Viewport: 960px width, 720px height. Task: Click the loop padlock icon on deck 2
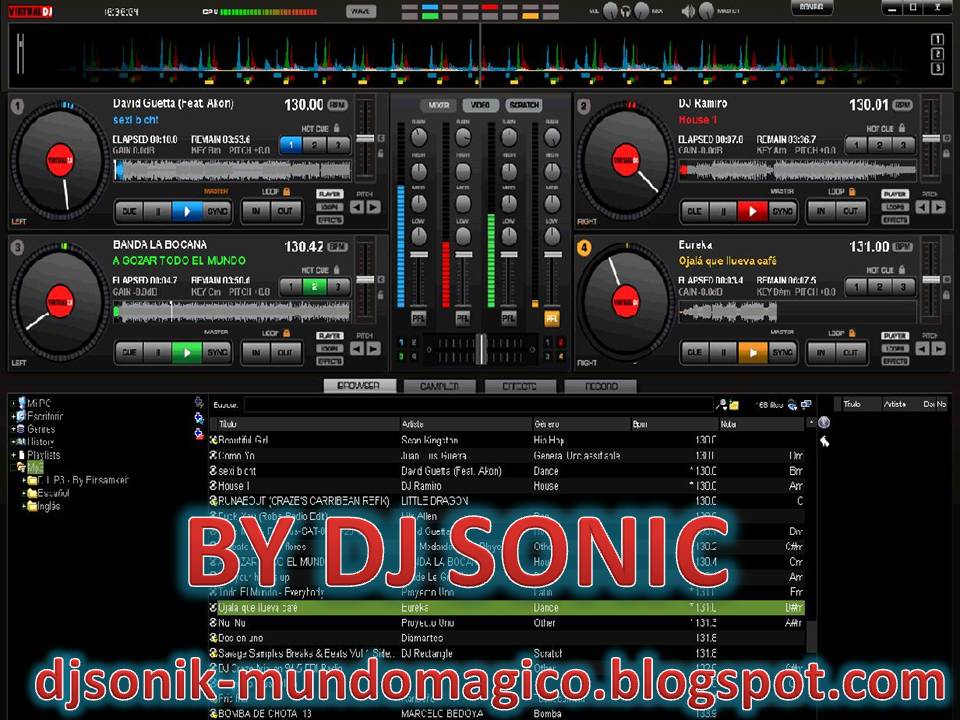[x=852, y=192]
